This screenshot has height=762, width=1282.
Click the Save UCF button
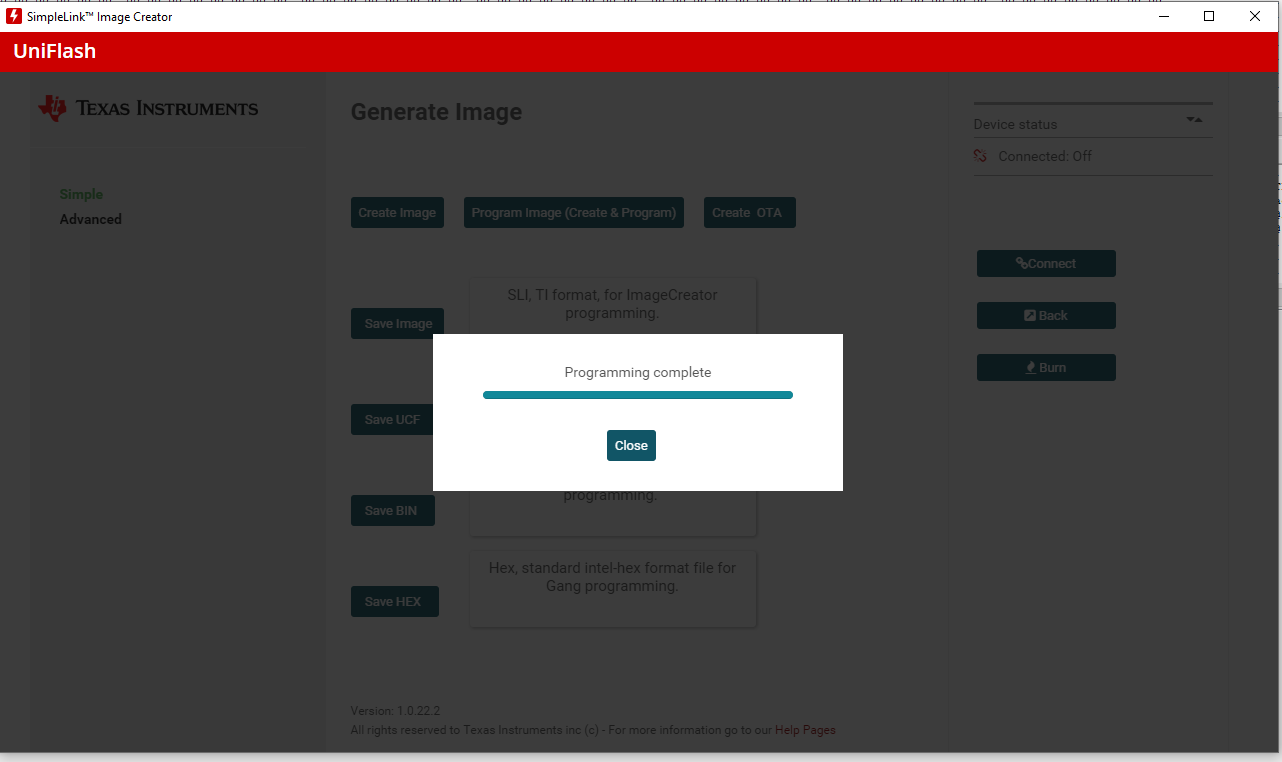(x=392, y=420)
